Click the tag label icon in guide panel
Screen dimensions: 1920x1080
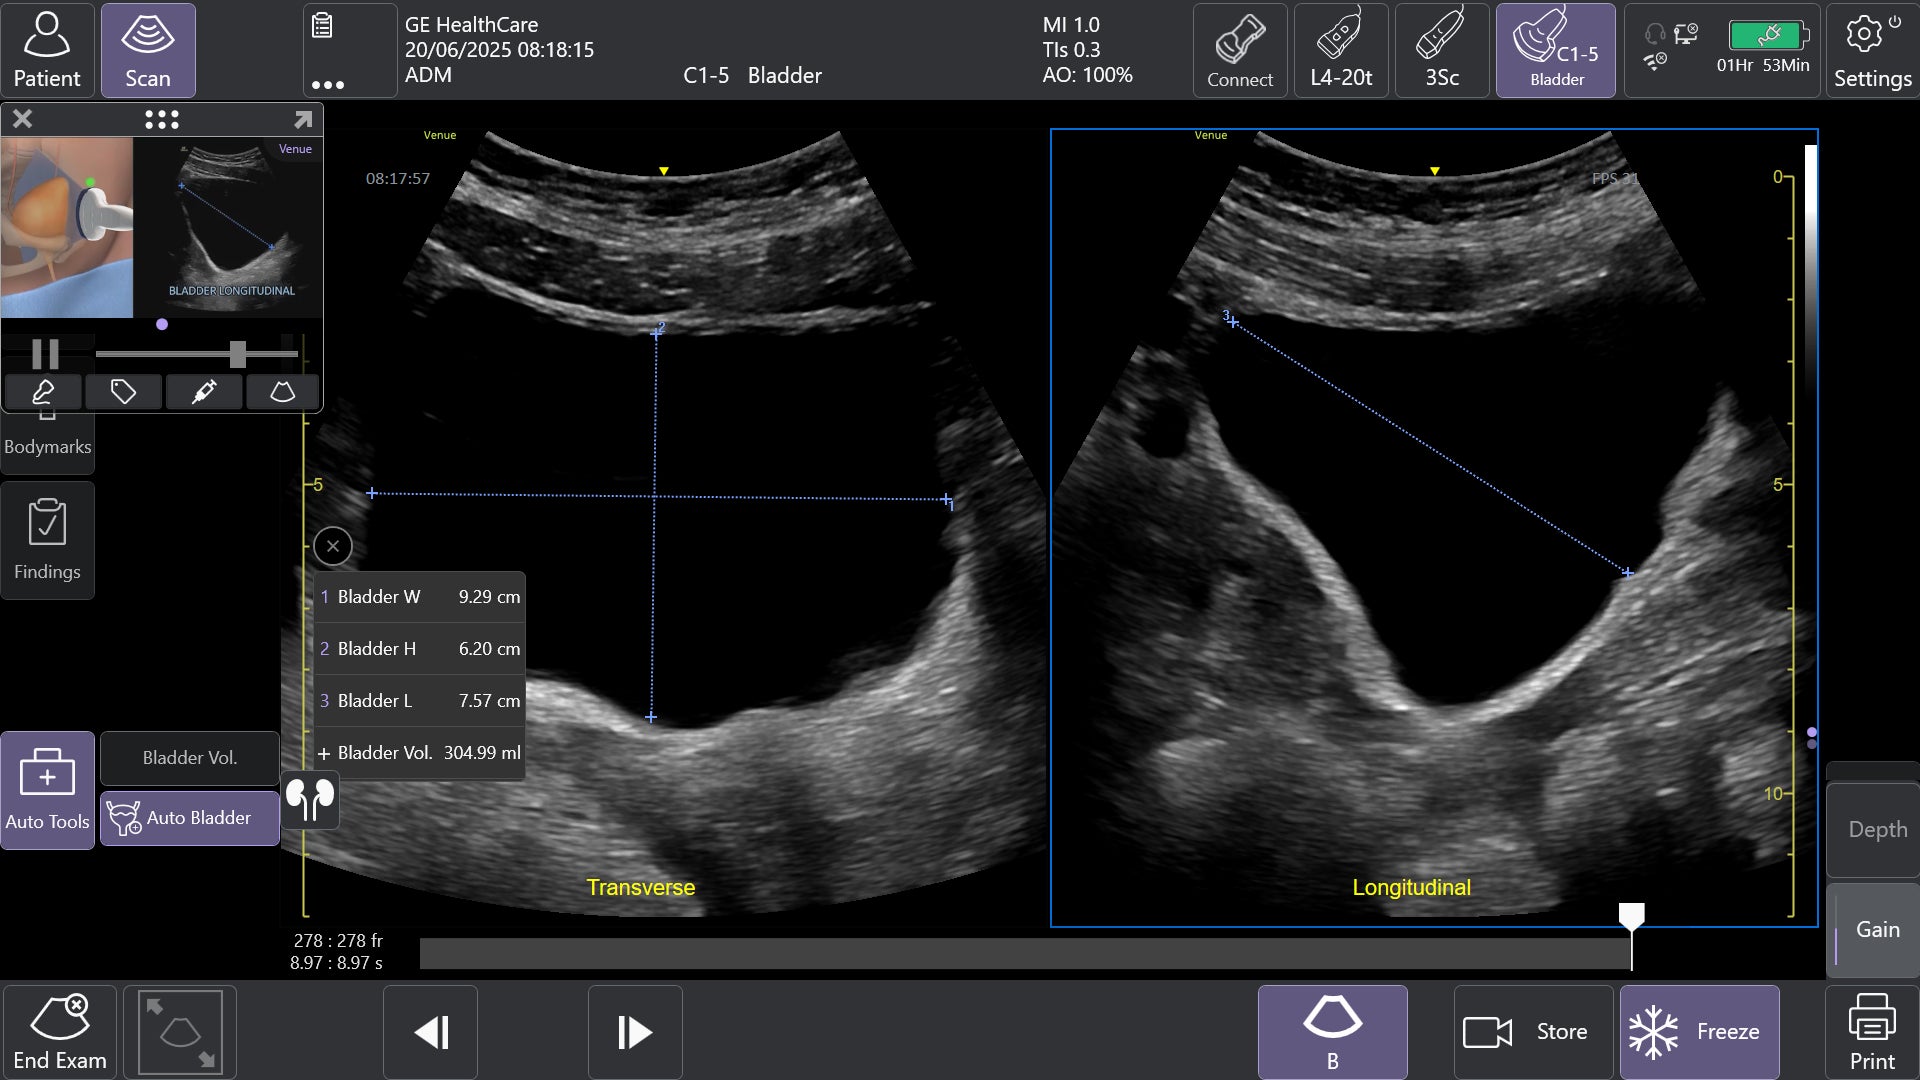(x=123, y=392)
